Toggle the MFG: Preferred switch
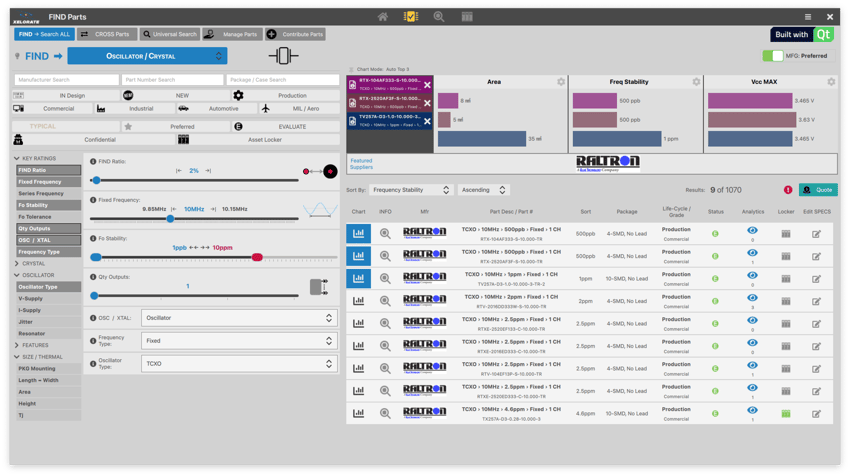The height and width of the screenshot is (476, 850). tap(772, 56)
